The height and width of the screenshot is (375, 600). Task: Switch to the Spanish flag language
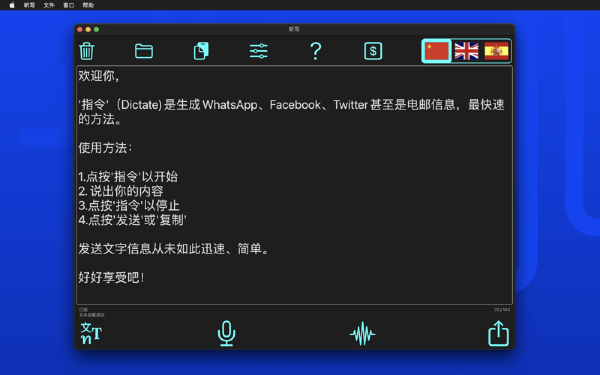[x=496, y=51]
